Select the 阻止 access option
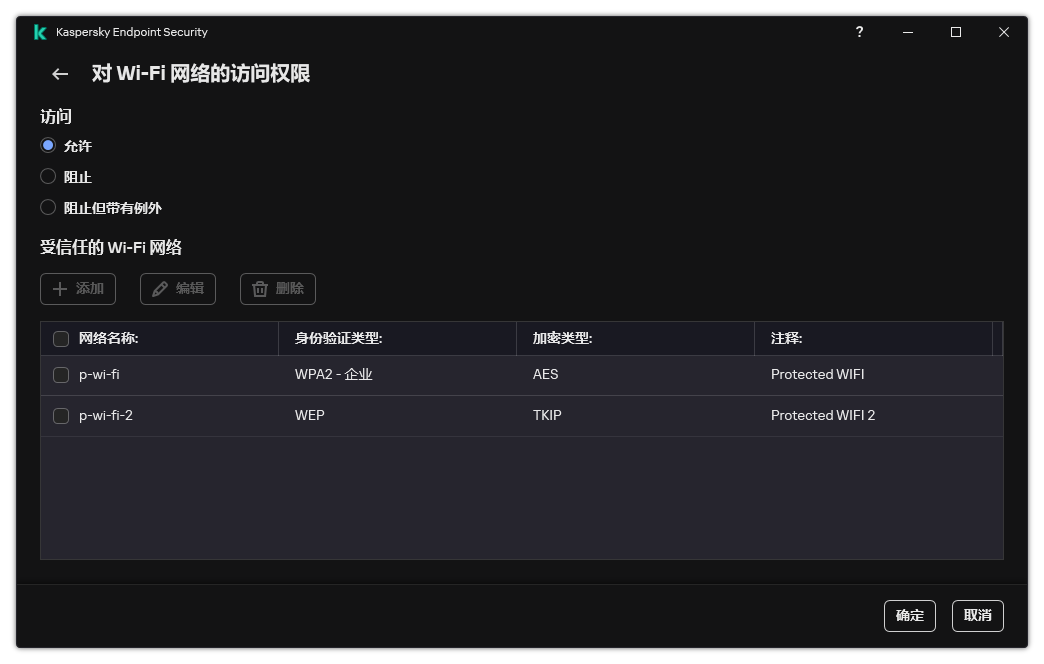Screen dimensions: 1044x664 tap(48, 176)
